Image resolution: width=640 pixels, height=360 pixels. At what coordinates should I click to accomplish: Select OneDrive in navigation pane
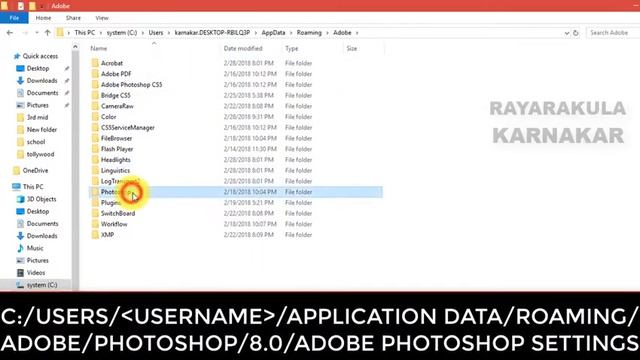tap(35, 170)
